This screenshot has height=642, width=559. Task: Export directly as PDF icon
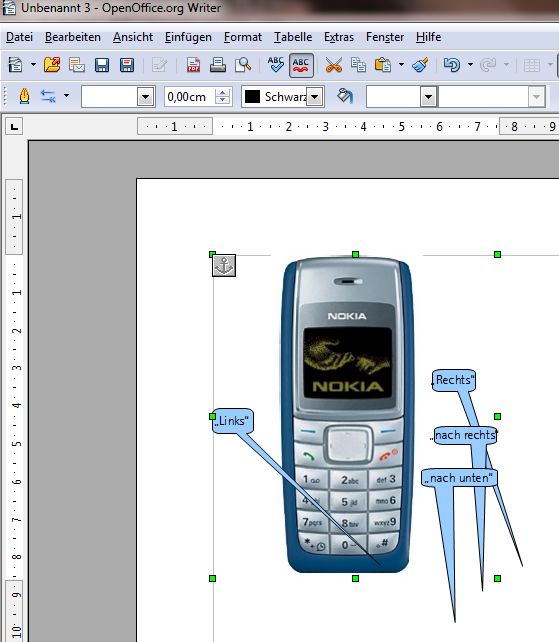coord(193,65)
